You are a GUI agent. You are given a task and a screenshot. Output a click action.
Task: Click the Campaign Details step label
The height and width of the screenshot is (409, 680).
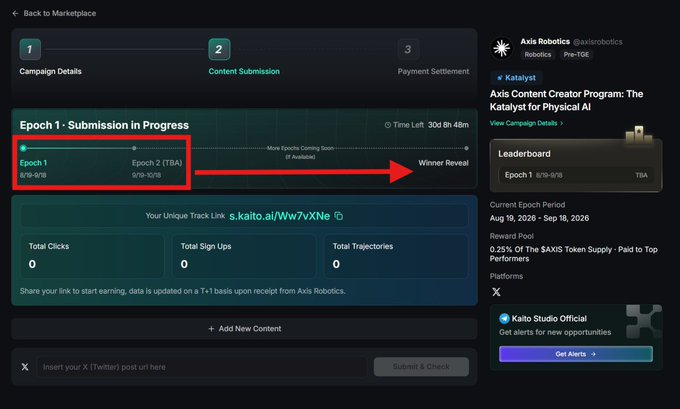50,71
